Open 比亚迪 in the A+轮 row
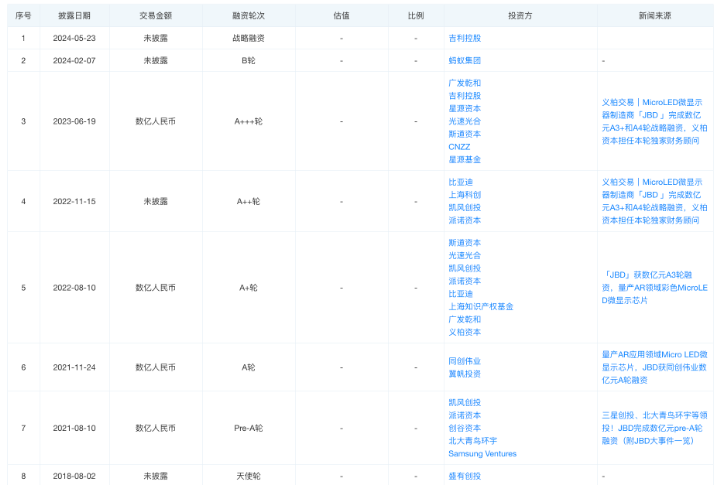Viewport: 720px width, 496px height. pyautogui.click(x=460, y=294)
